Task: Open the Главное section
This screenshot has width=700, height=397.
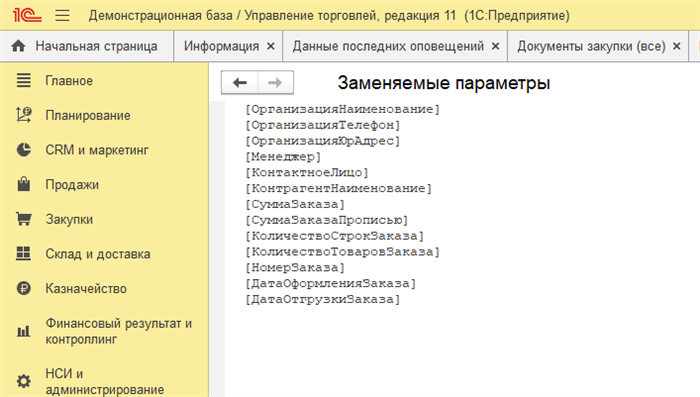Action: [x=69, y=81]
